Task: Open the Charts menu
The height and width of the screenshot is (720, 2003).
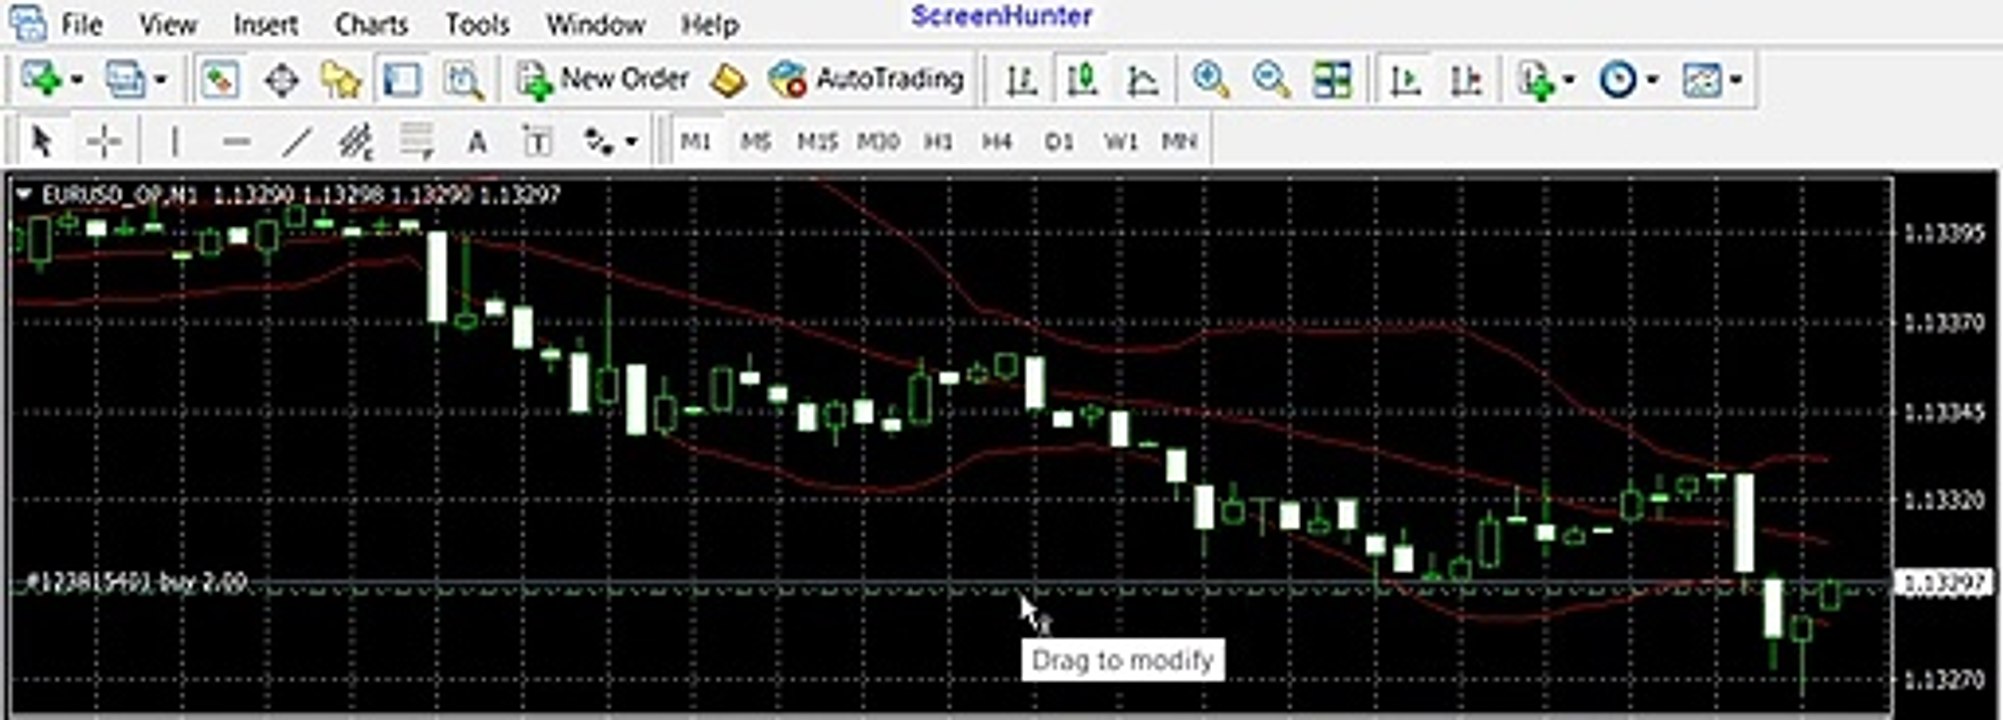Action: 371,24
